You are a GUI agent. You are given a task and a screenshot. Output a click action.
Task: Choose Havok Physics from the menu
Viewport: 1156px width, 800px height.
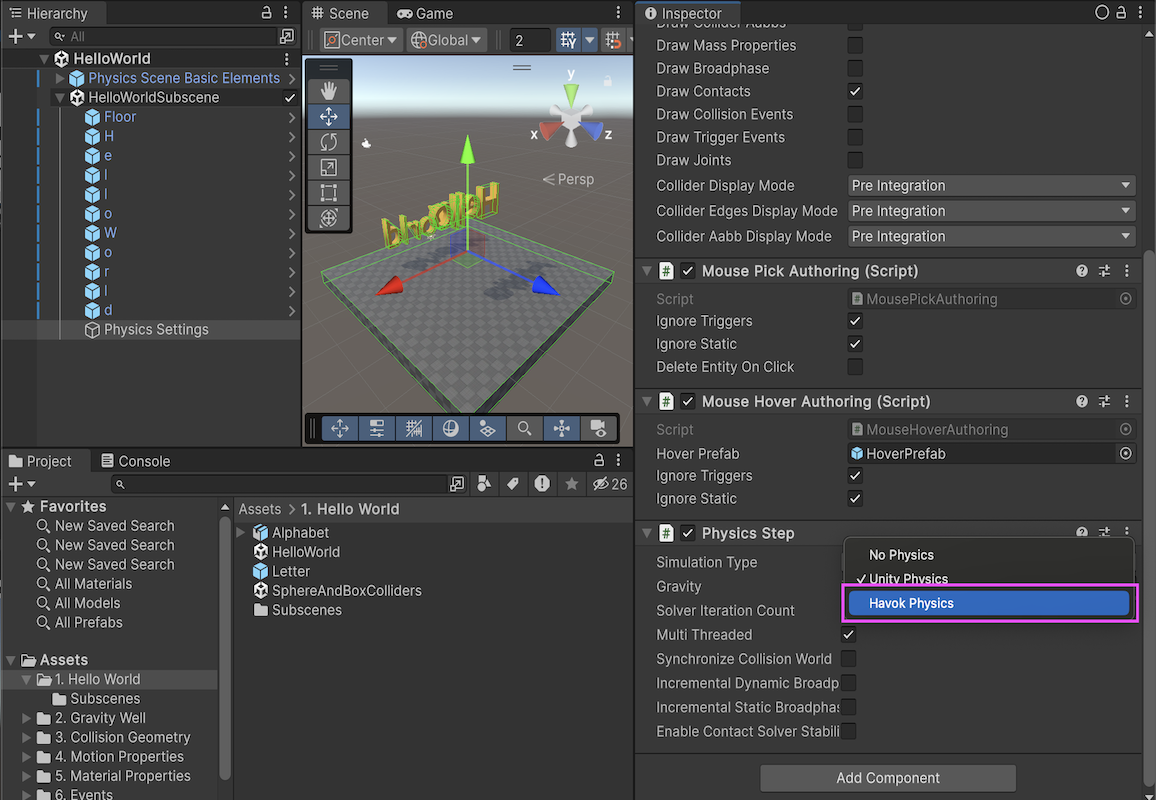(990, 603)
